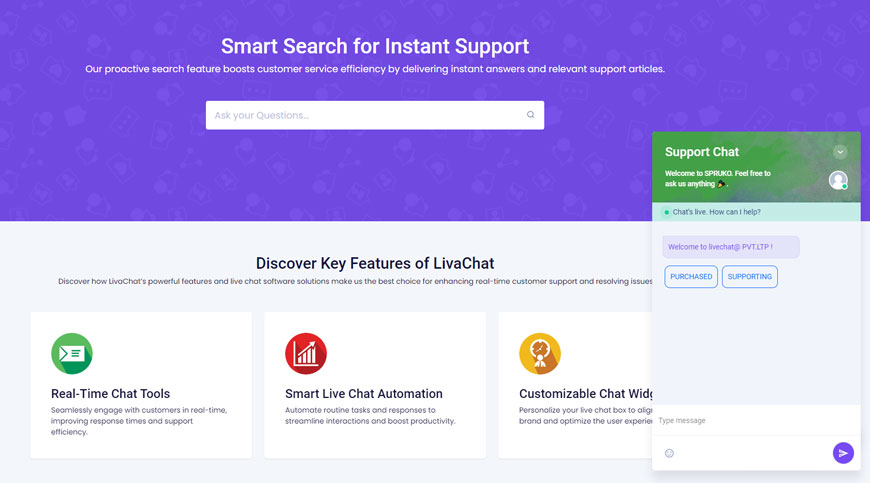Image resolution: width=870 pixels, height=483 pixels.
Task: Click the red Smart Live Chat Automation icon
Action: point(306,353)
